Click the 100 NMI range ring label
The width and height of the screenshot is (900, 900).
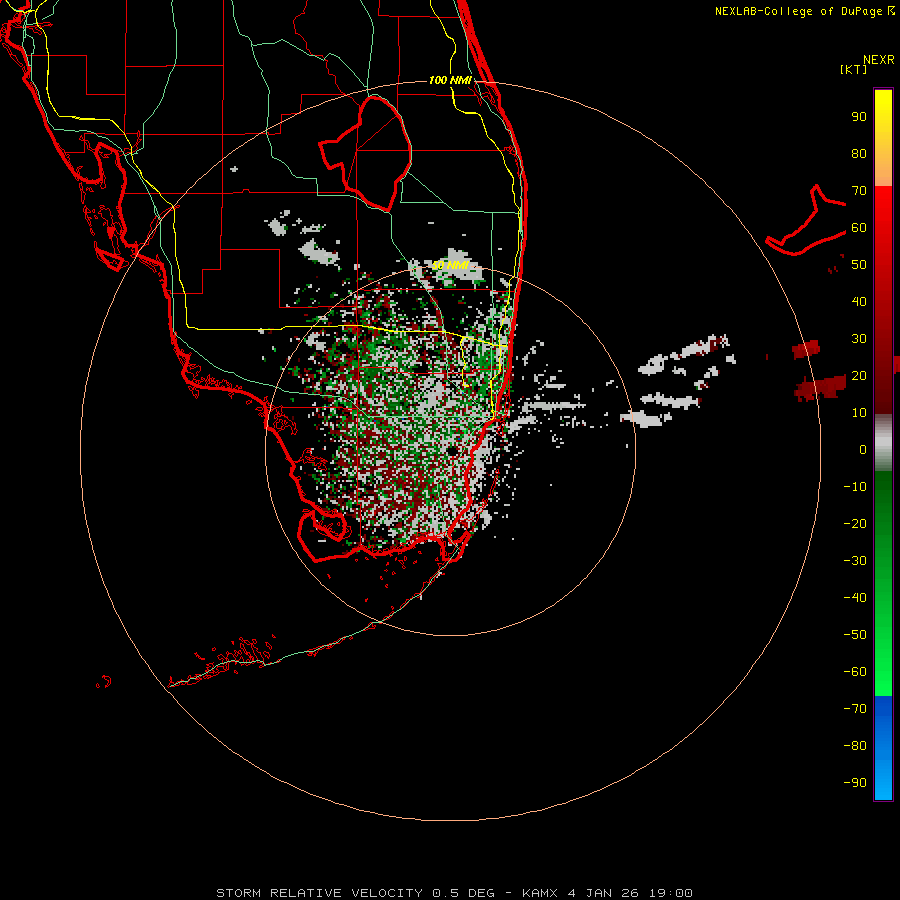coord(451,80)
